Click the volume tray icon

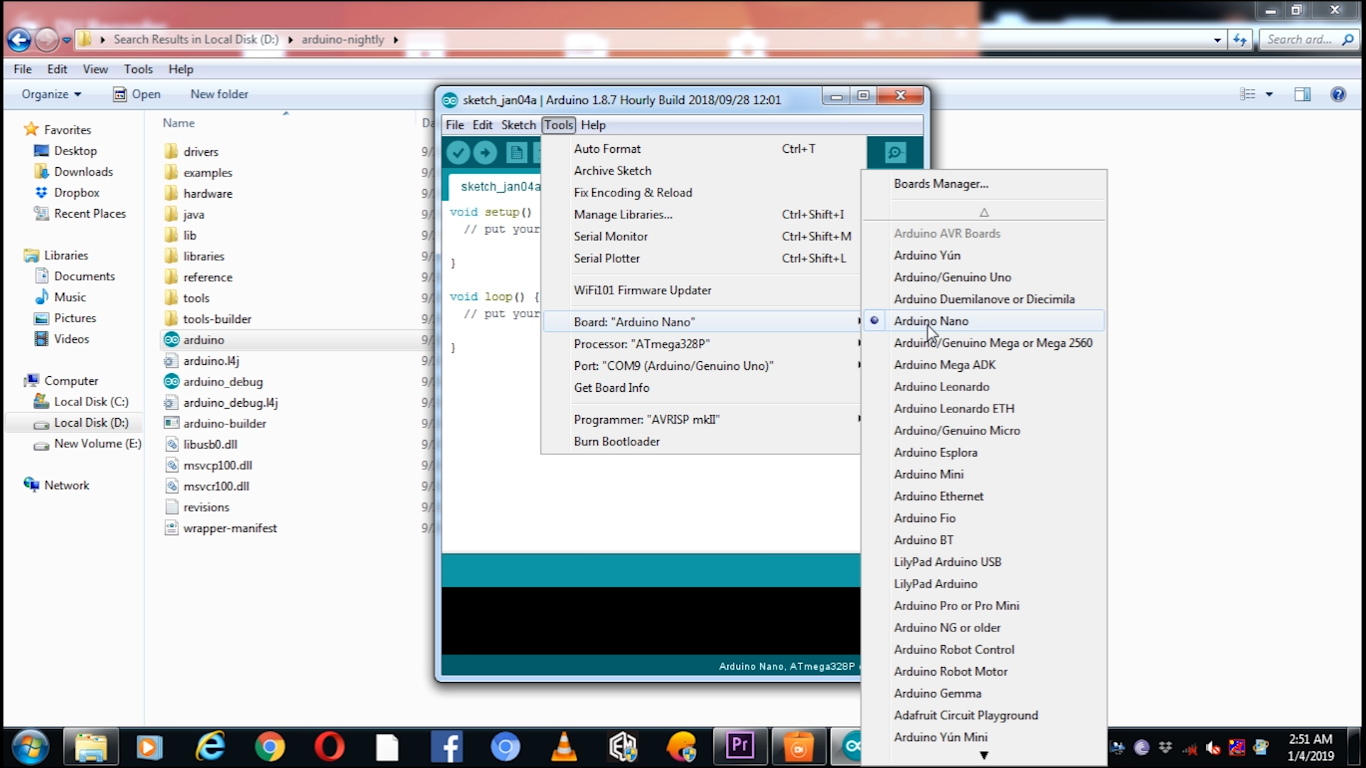click(1213, 747)
